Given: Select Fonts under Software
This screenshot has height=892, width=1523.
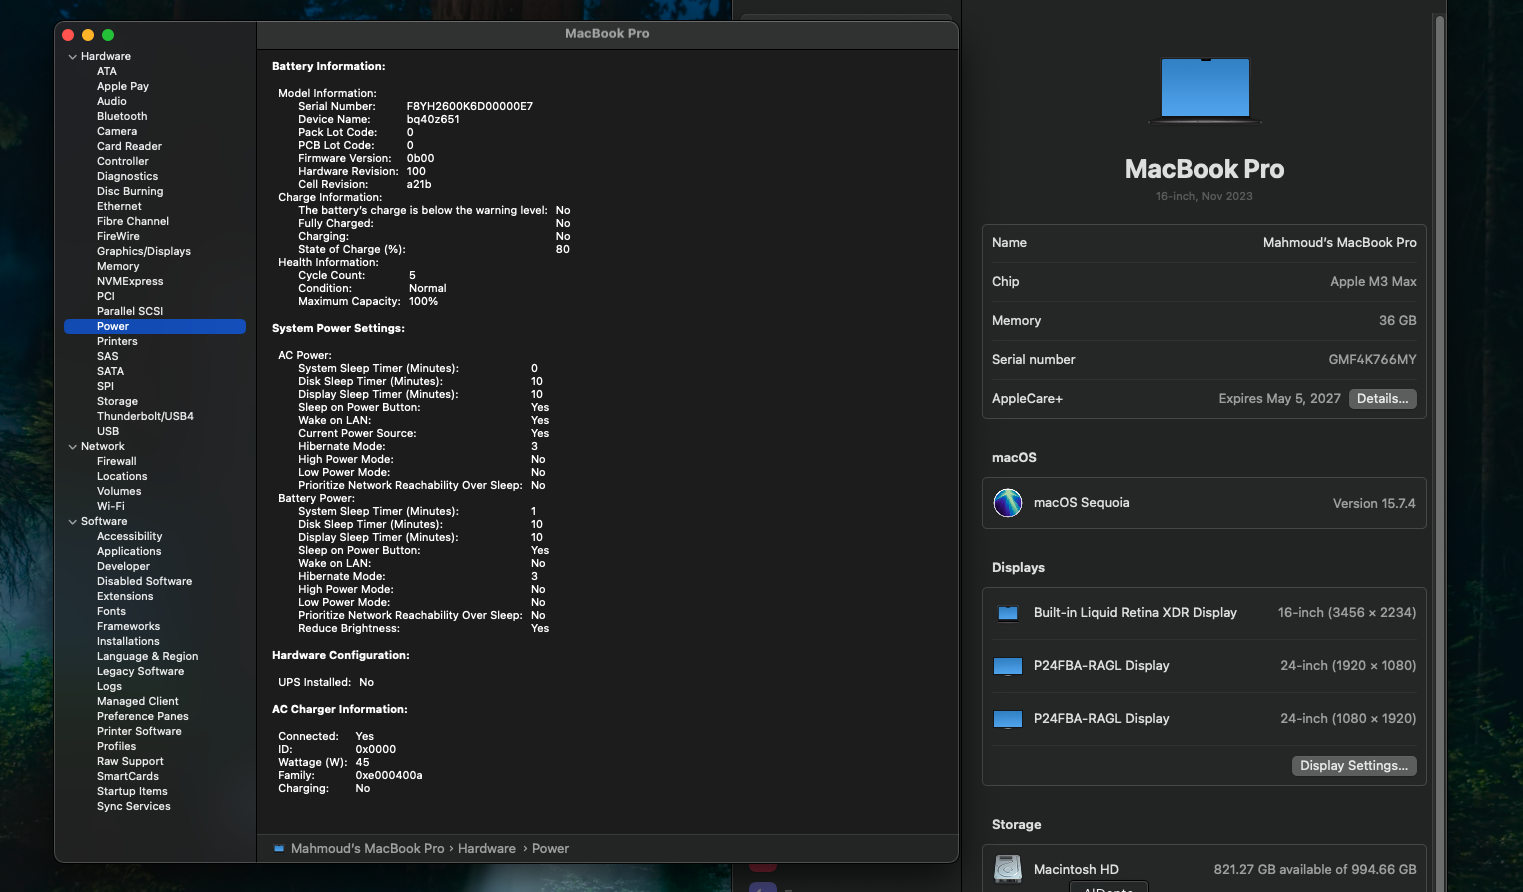Looking at the screenshot, I should [x=111, y=612].
